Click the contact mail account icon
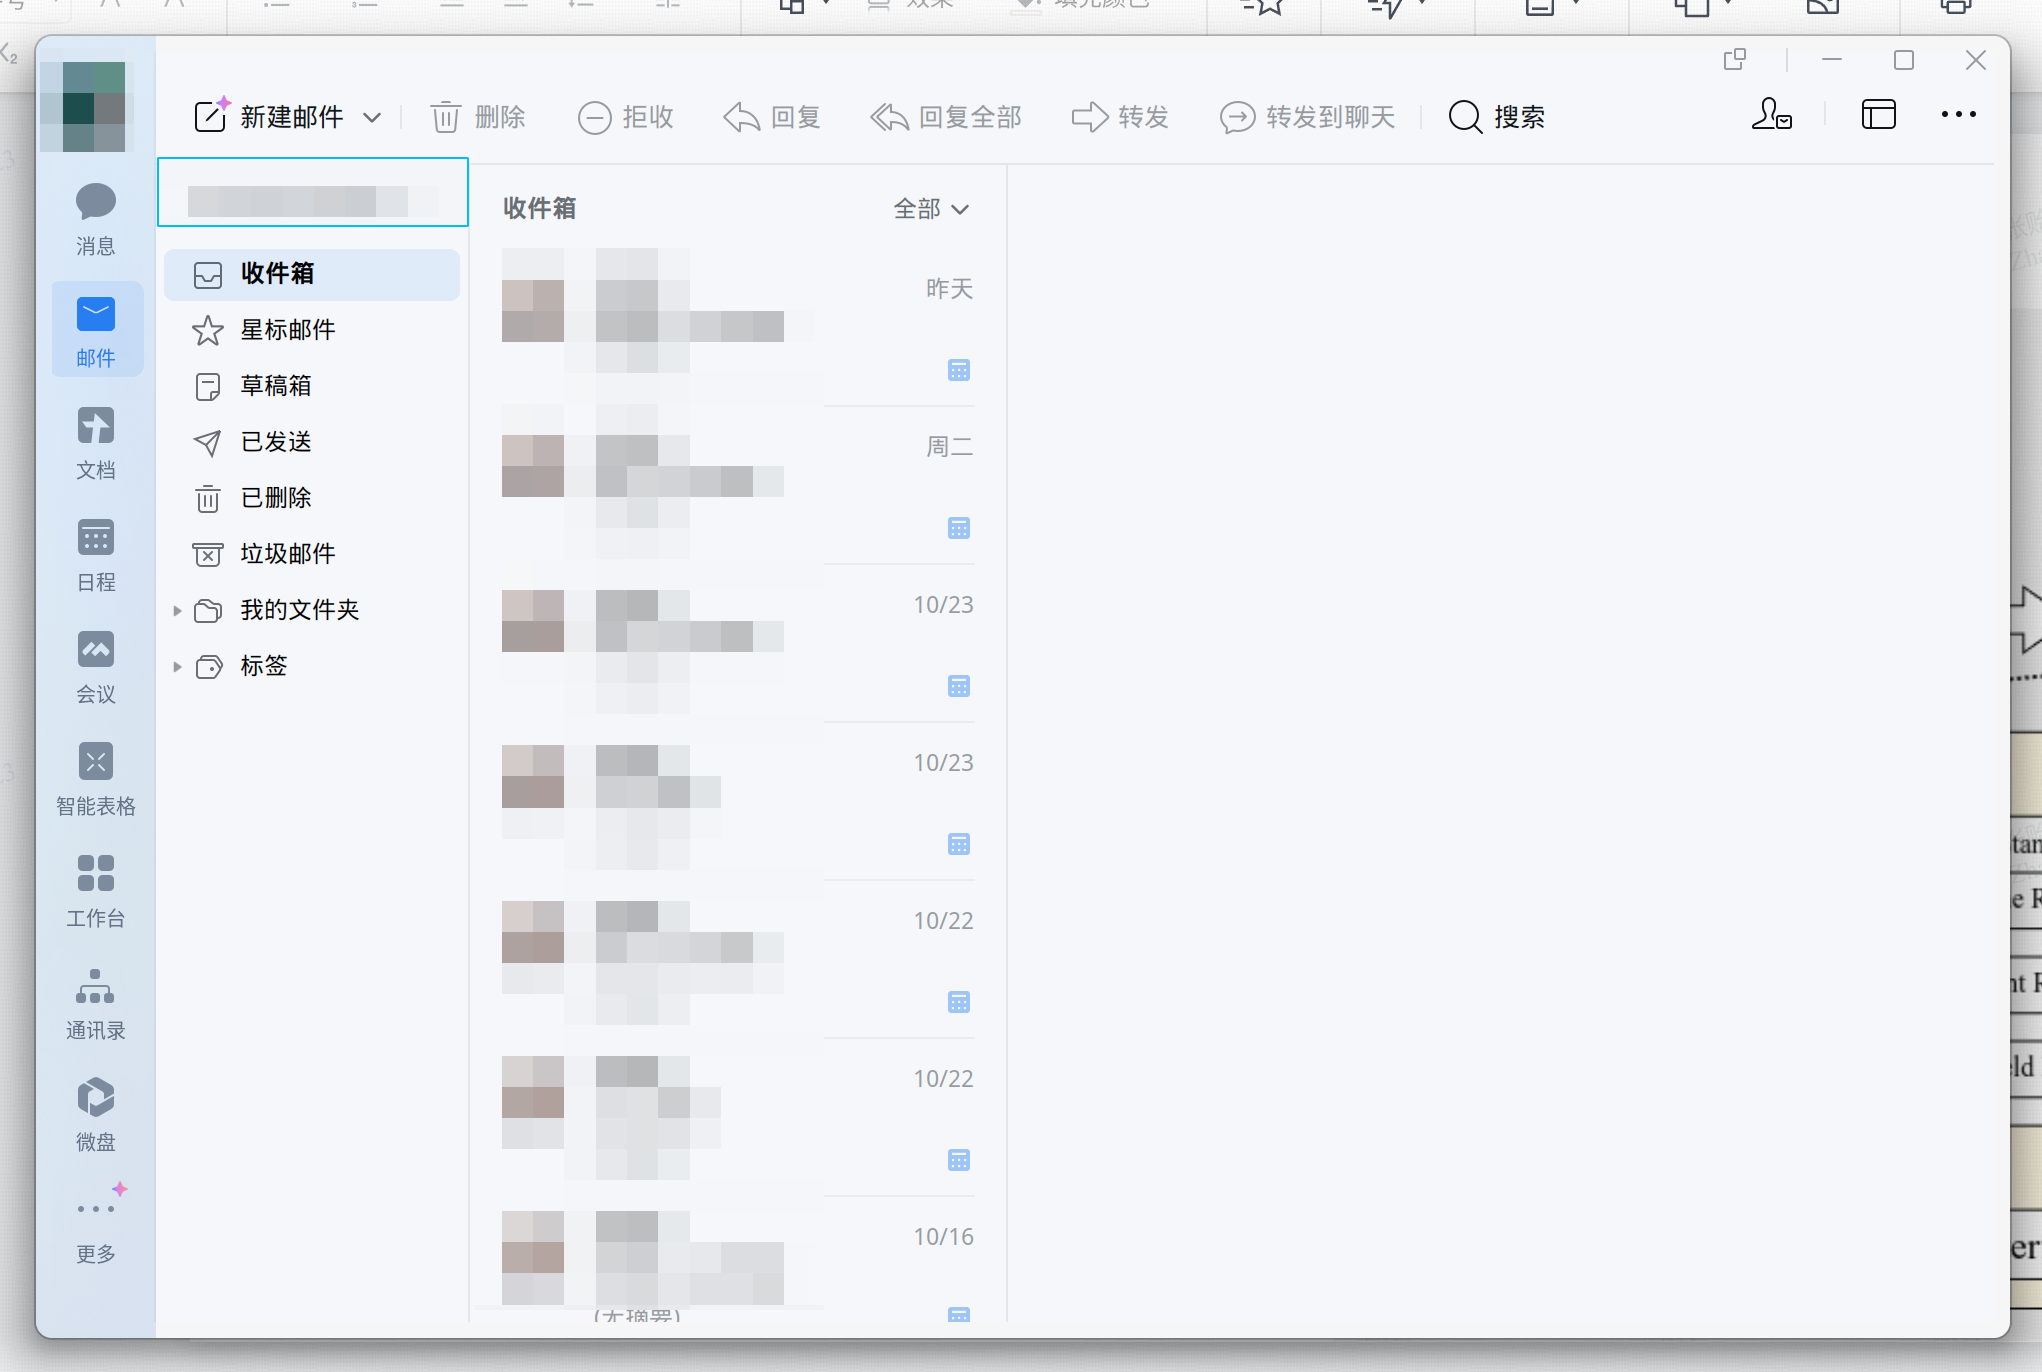 coord(1771,115)
